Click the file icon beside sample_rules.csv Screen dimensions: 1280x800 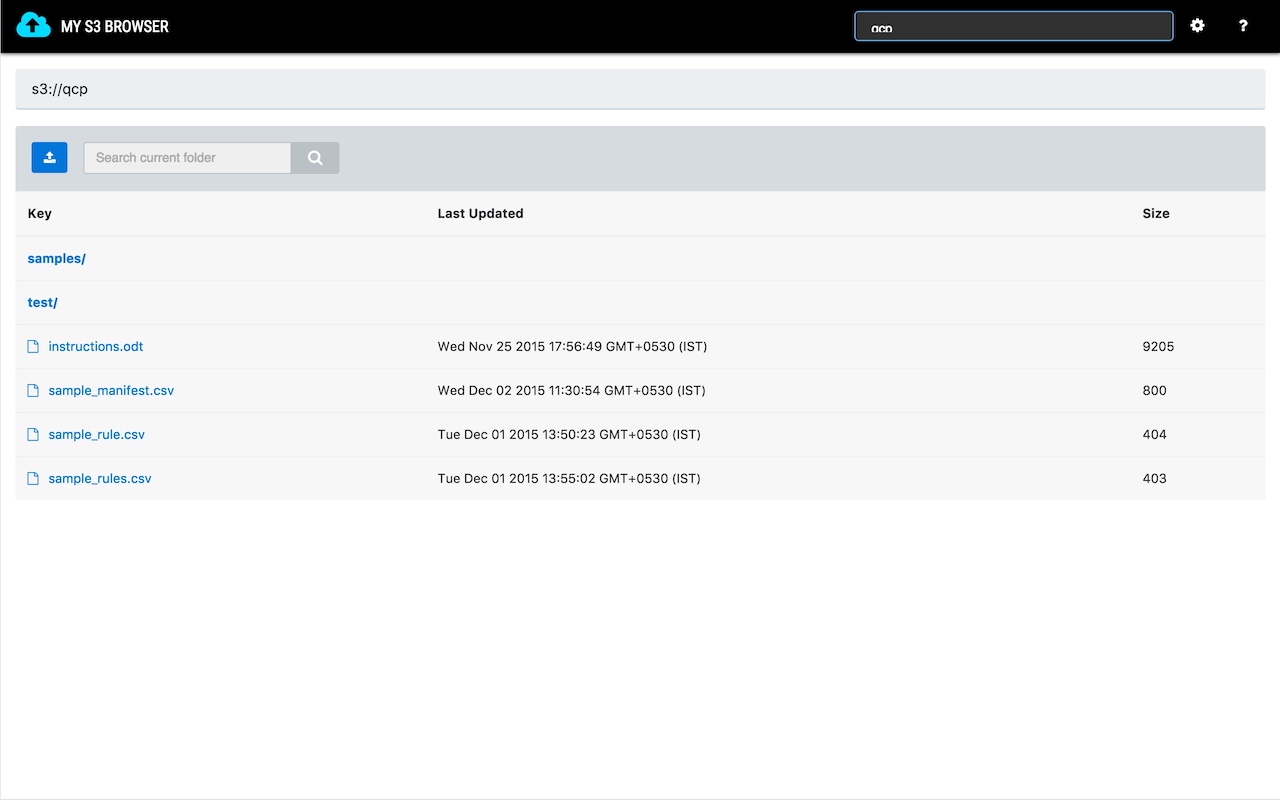[x=33, y=478]
